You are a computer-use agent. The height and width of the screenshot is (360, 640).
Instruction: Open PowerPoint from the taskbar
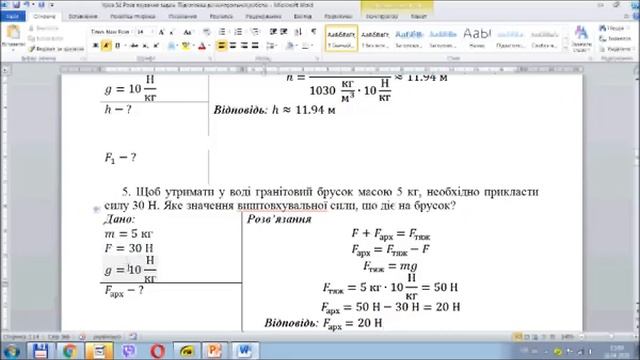click(x=214, y=351)
